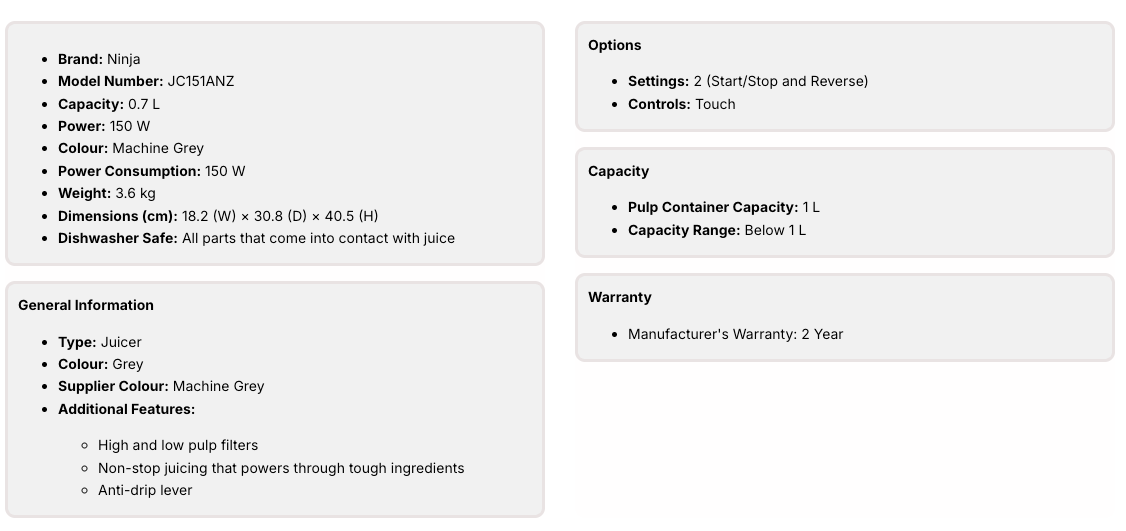Click the General Information heading
Image resolution: width=1126 pixels, height=531 pixels.
(86, 305)
